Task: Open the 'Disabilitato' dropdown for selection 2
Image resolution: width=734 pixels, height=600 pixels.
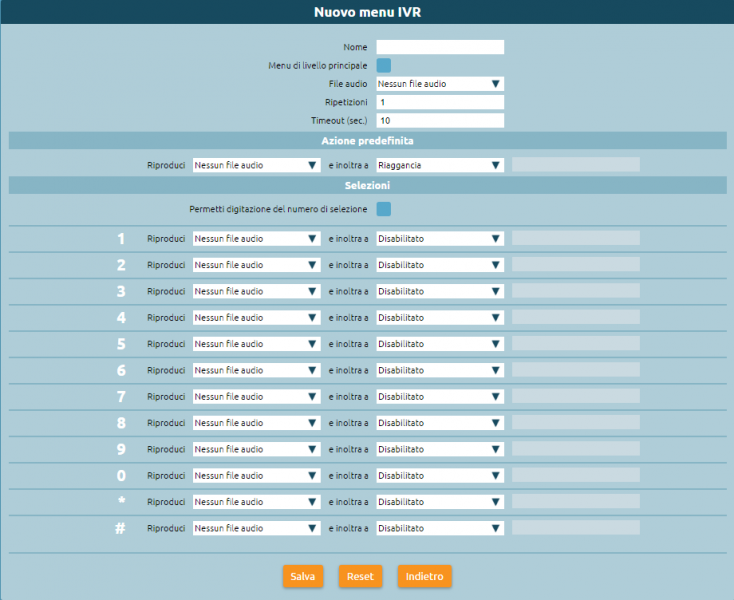Action: coord(440,265)
